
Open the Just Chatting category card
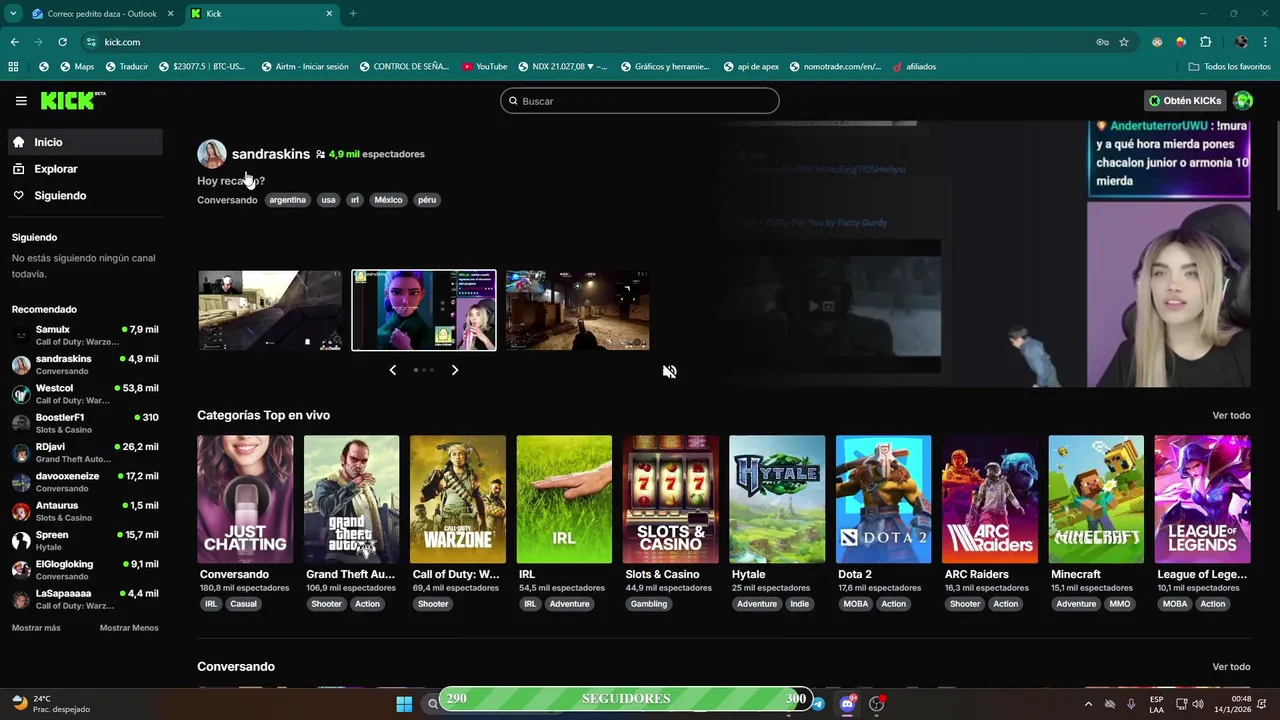click(x=245, y=499)
